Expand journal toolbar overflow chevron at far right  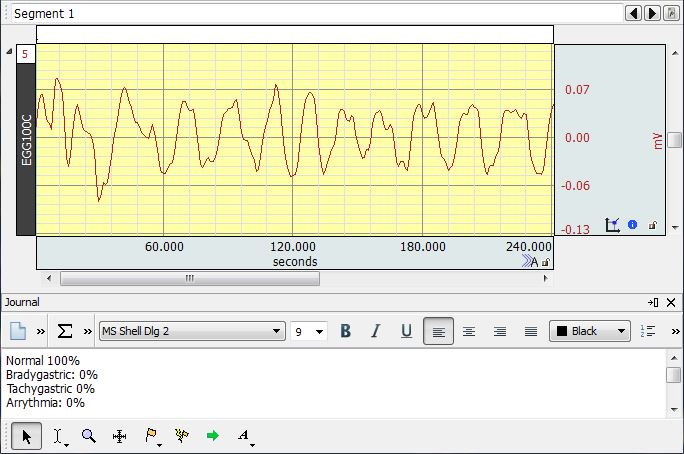click(x=676, y=331)
